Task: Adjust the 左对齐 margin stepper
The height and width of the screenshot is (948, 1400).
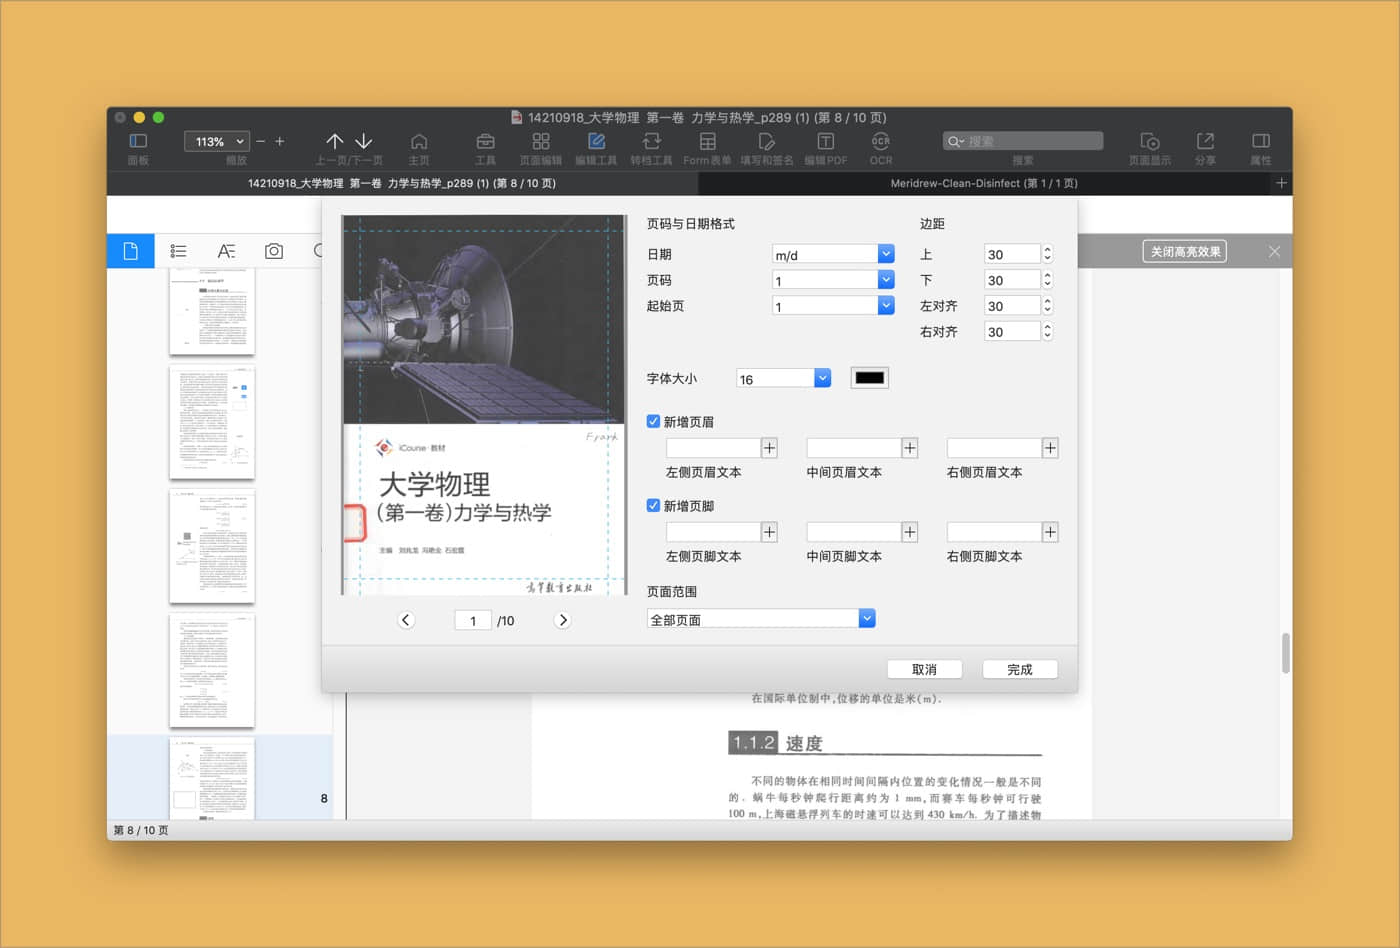Action: pos(1047,306)
